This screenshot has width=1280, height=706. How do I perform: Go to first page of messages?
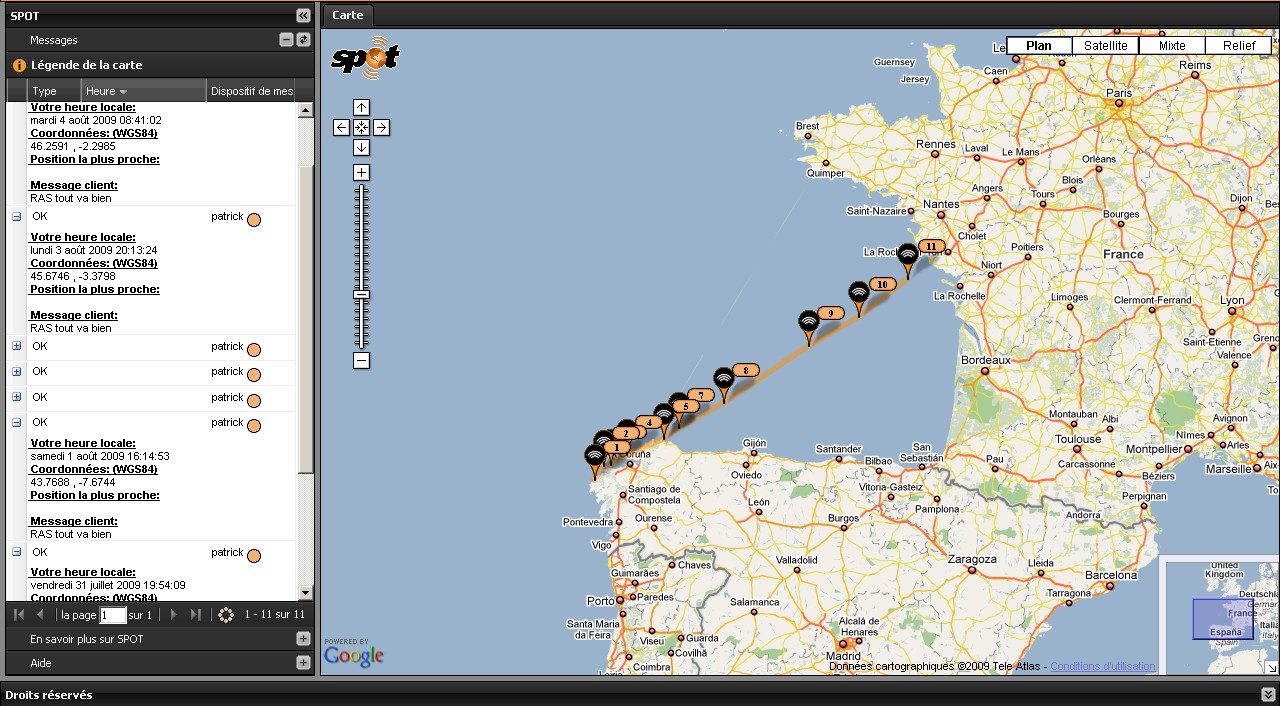19,615
